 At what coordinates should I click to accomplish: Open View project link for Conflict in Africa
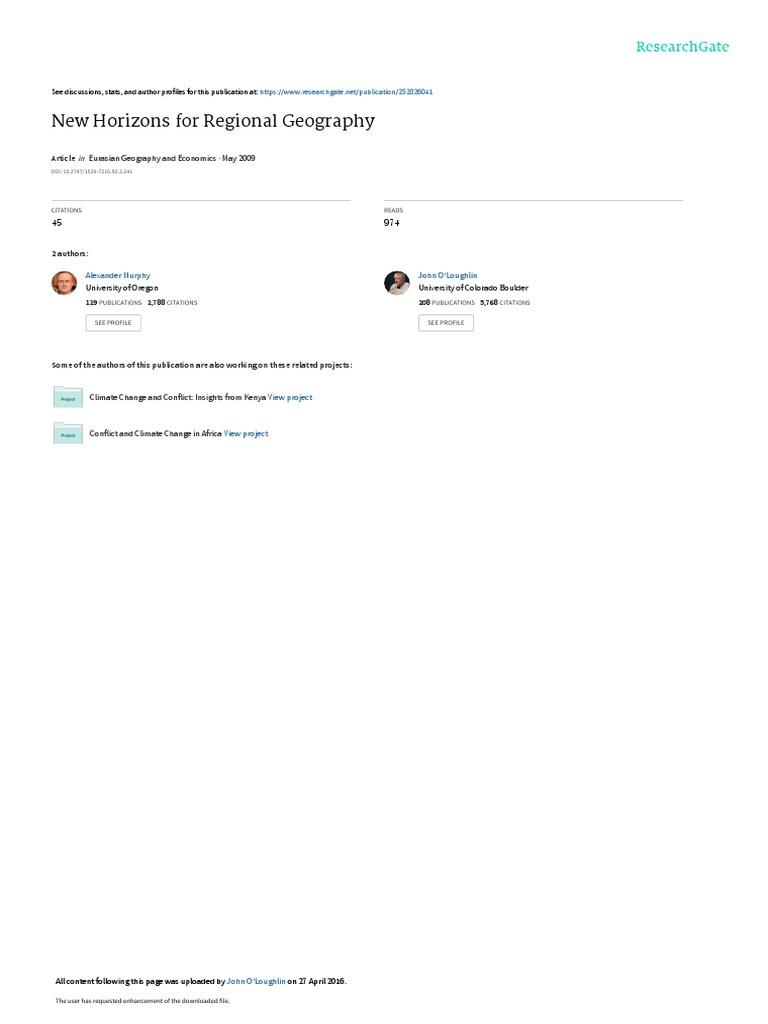[246, 434]
